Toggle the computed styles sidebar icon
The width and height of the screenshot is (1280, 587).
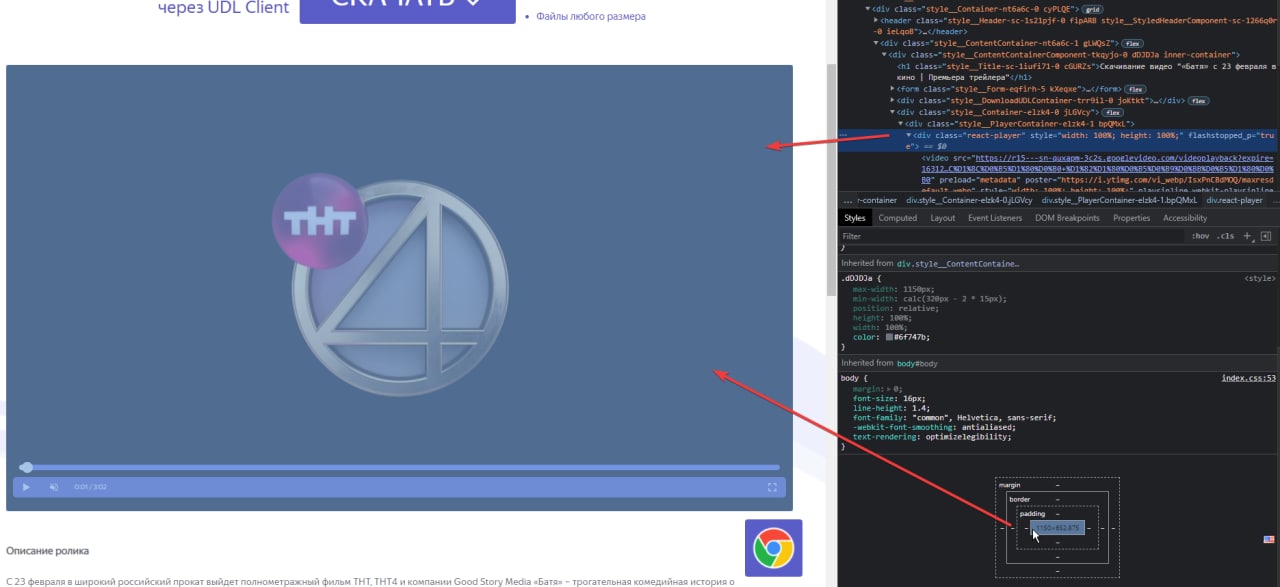click(x=1265, y=236)
